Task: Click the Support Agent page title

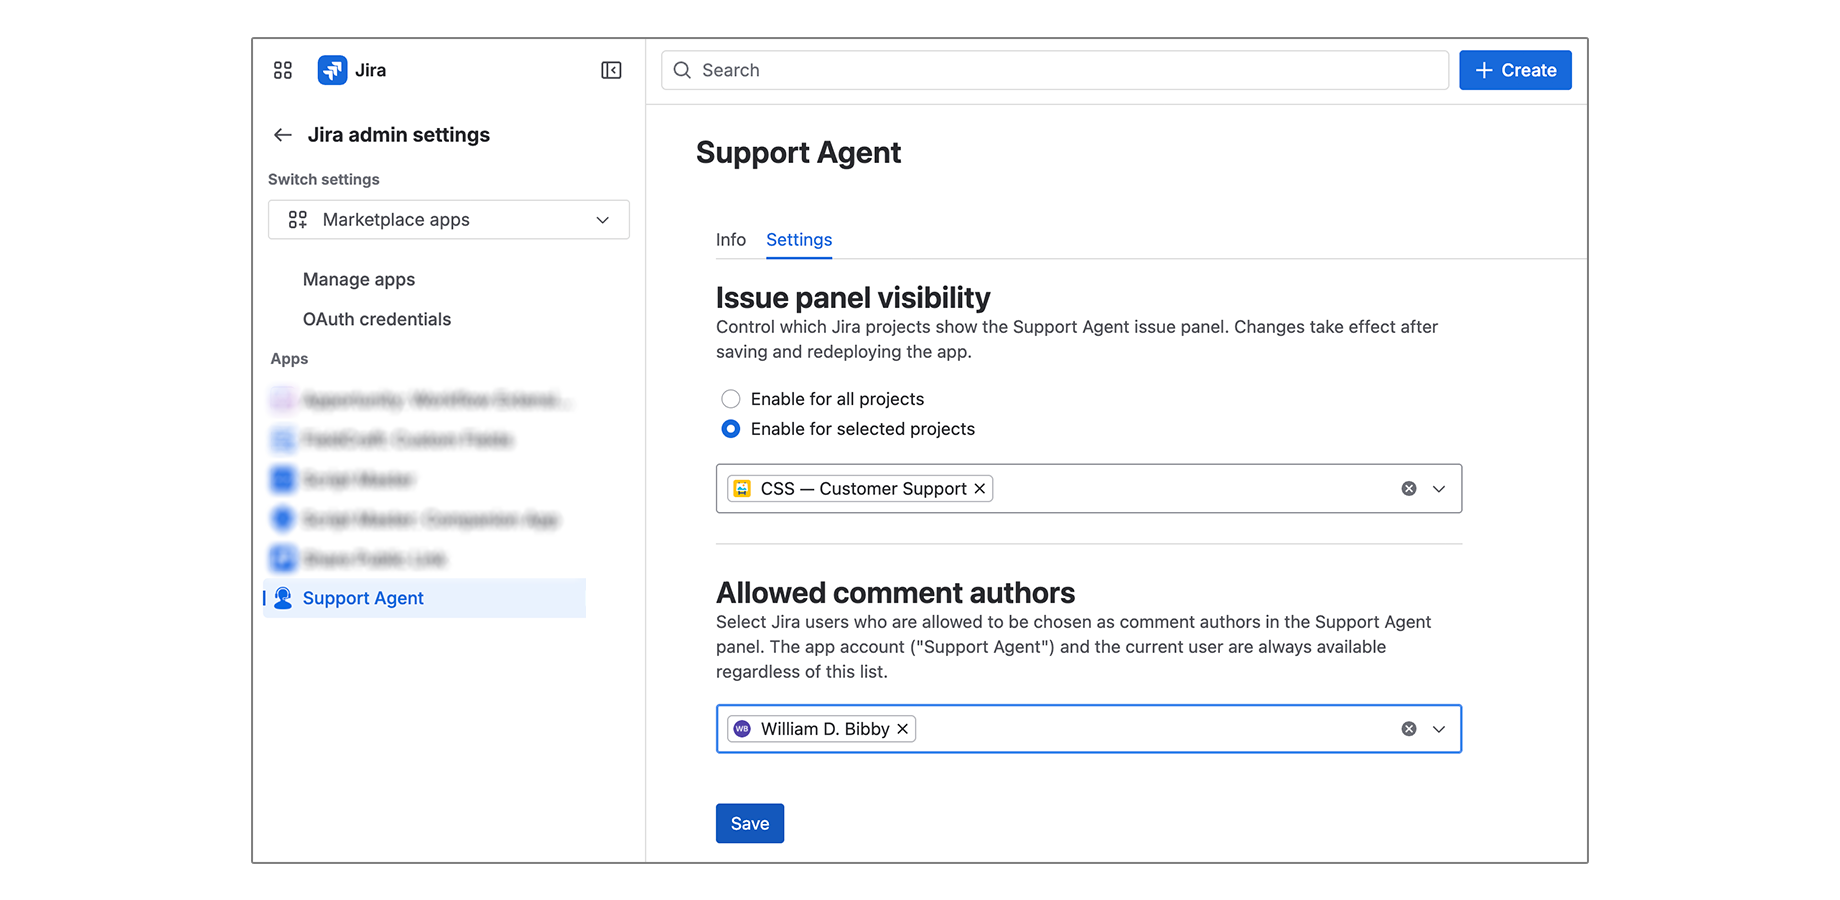Action: pos(798,153)
